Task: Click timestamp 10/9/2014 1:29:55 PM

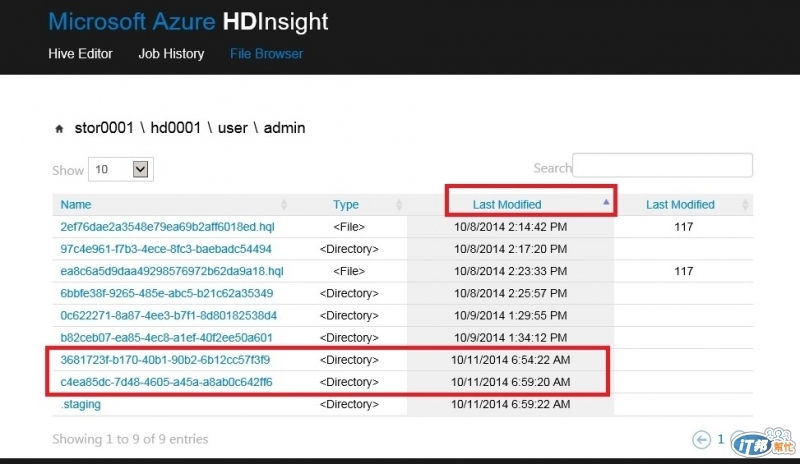Action: [x=511, y=315]
